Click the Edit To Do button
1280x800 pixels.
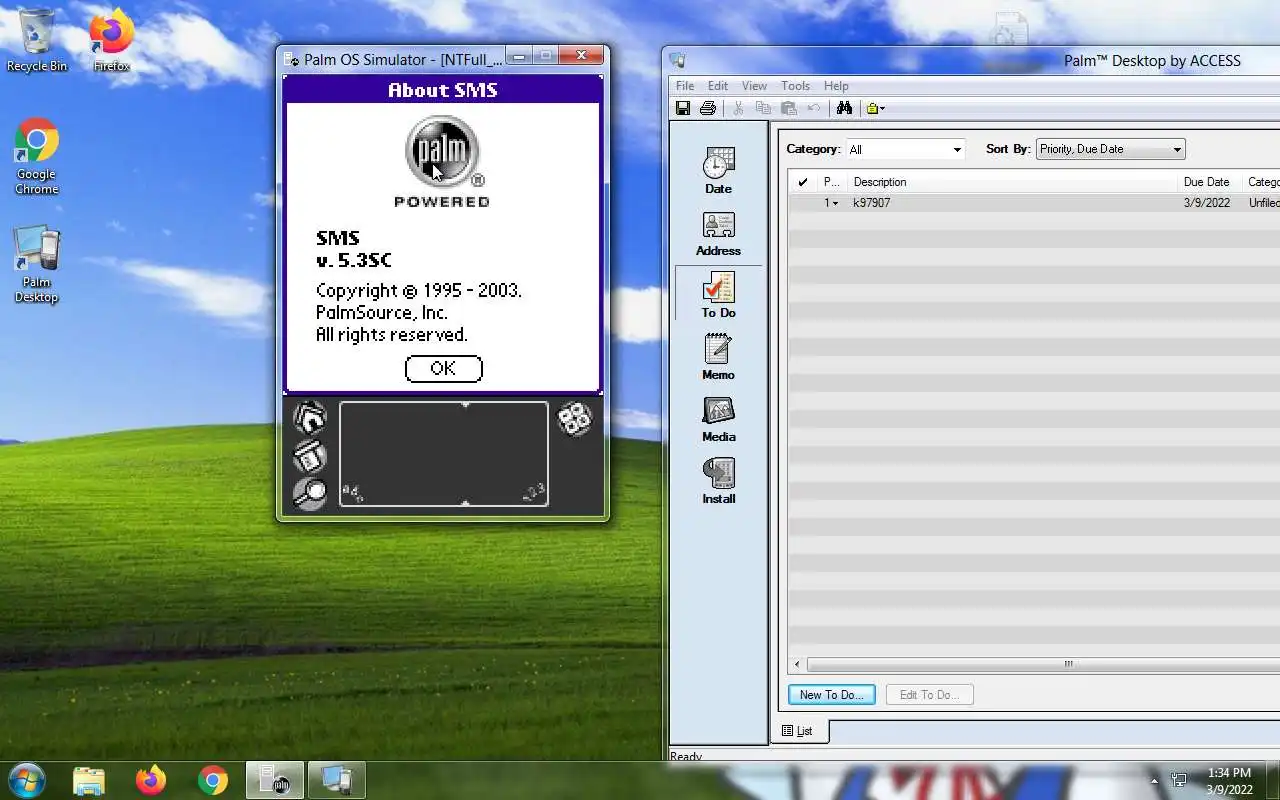tap(929, 695)
